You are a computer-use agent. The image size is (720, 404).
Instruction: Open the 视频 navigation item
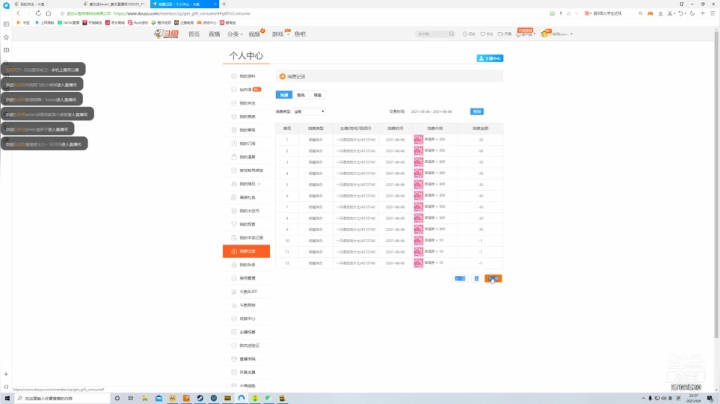coord(255,34)
